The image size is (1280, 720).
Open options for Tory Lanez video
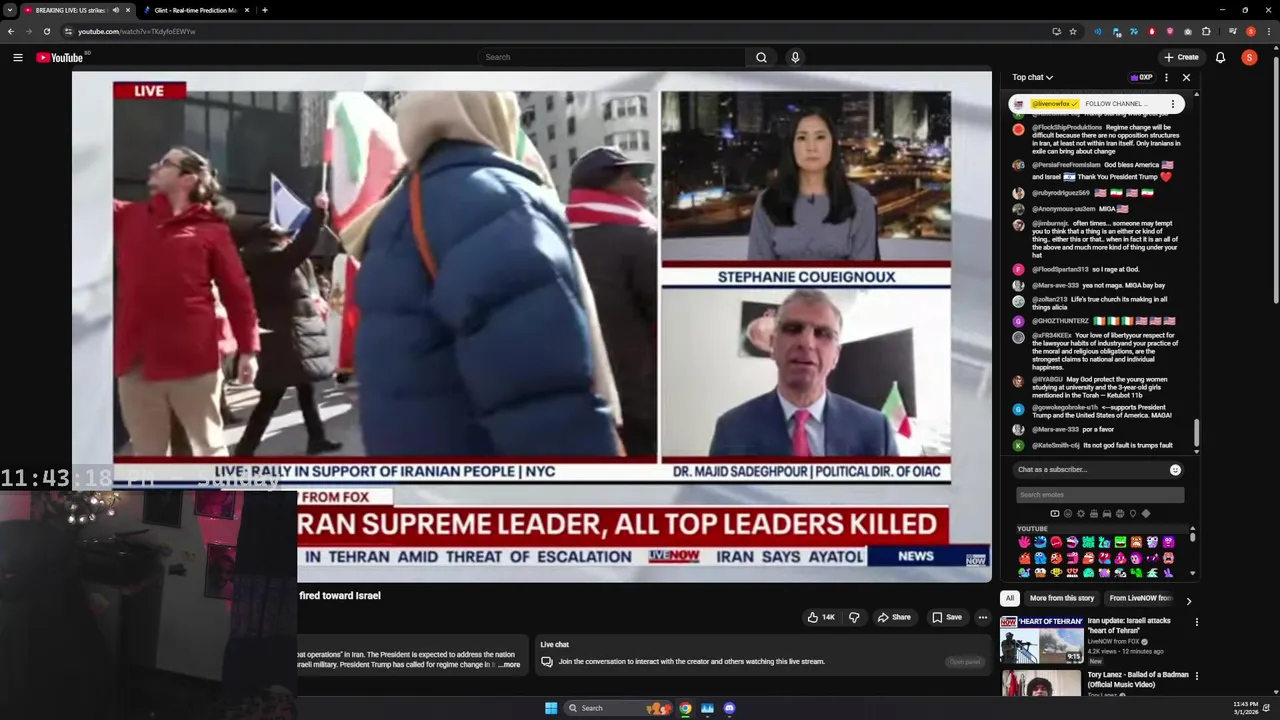tap(1196, 676)
